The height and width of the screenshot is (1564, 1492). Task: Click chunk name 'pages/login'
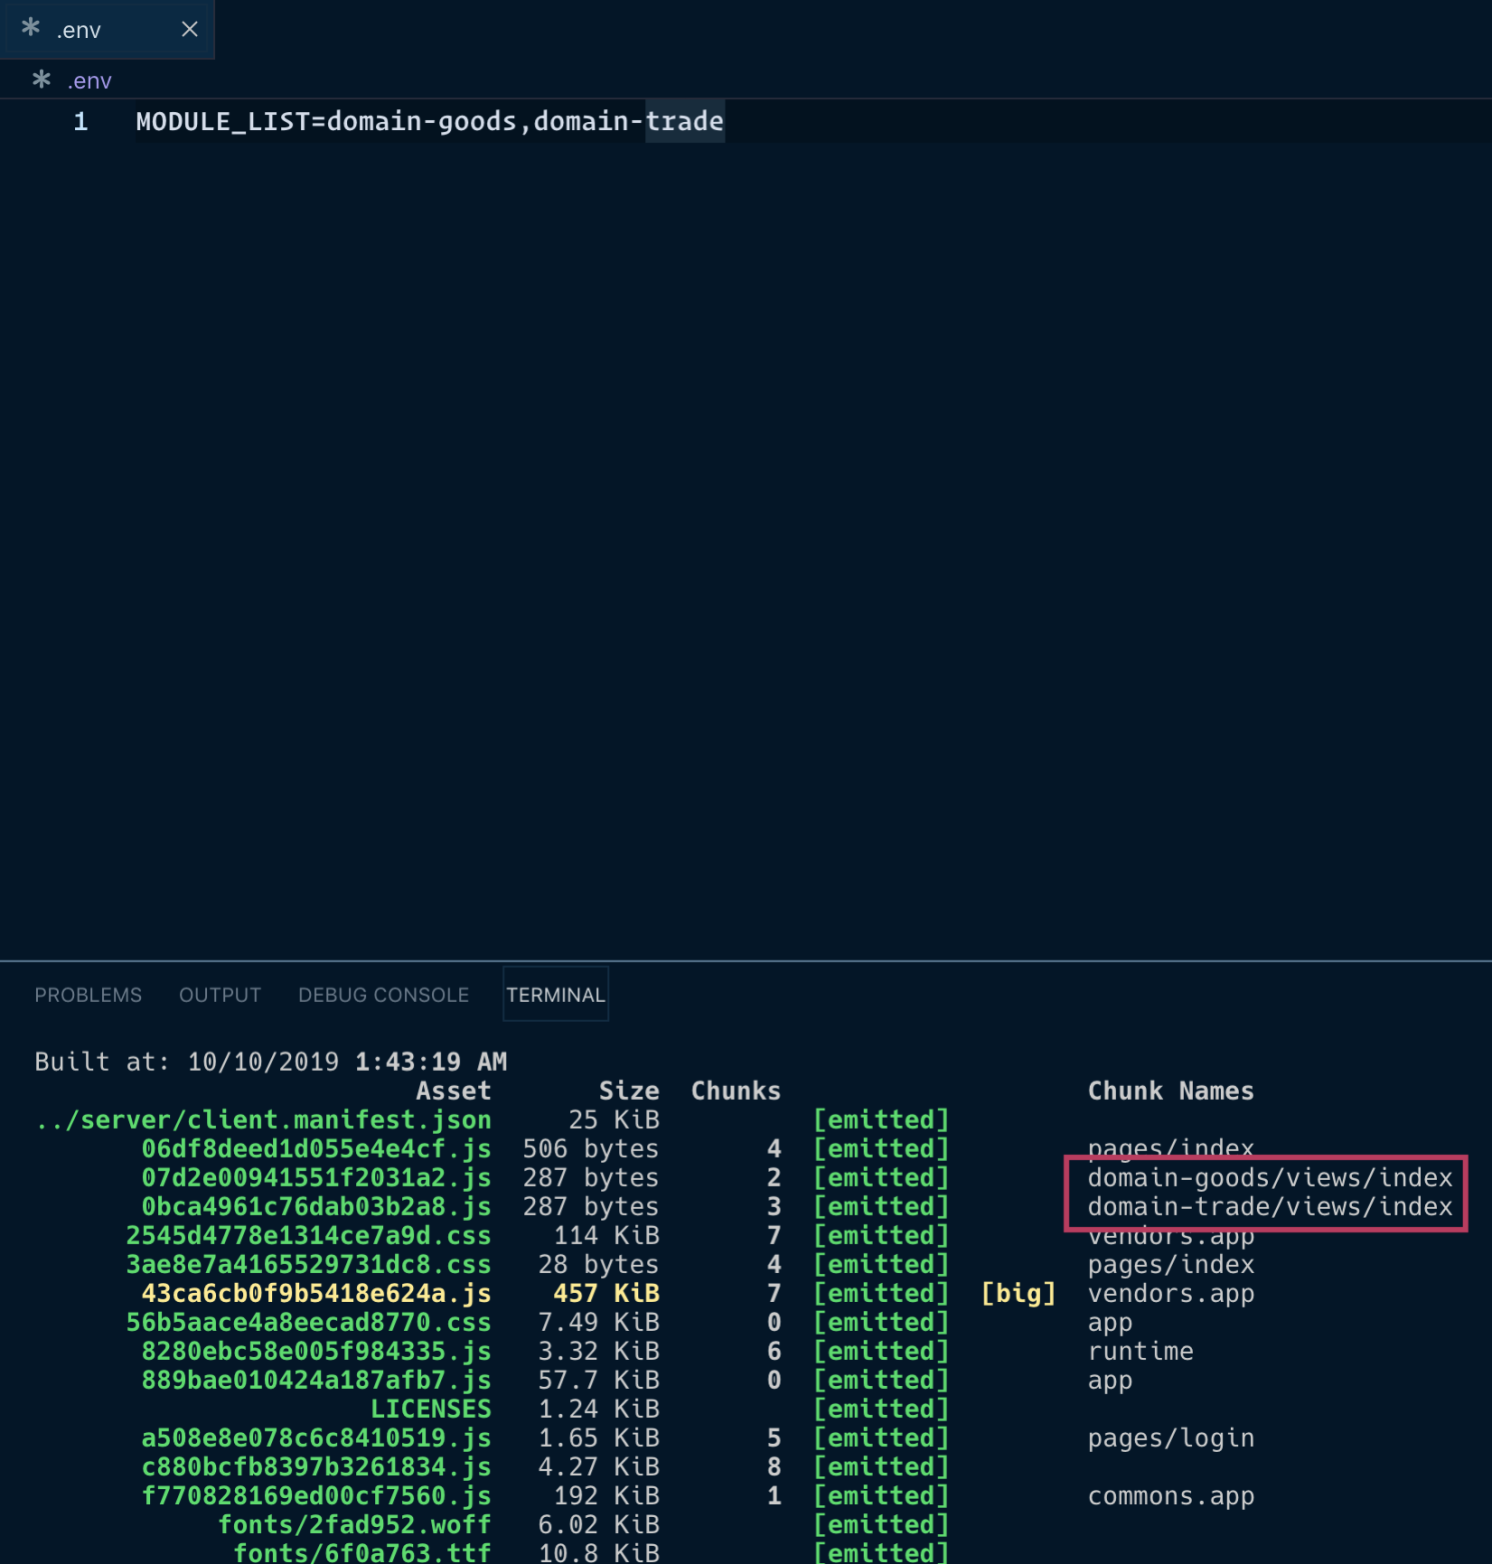tap(1171, 1439)
